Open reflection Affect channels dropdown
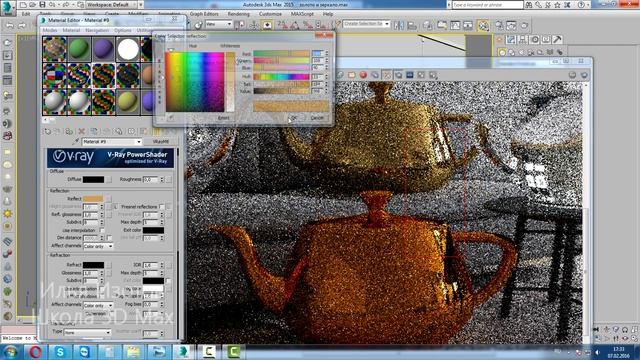 98,246
